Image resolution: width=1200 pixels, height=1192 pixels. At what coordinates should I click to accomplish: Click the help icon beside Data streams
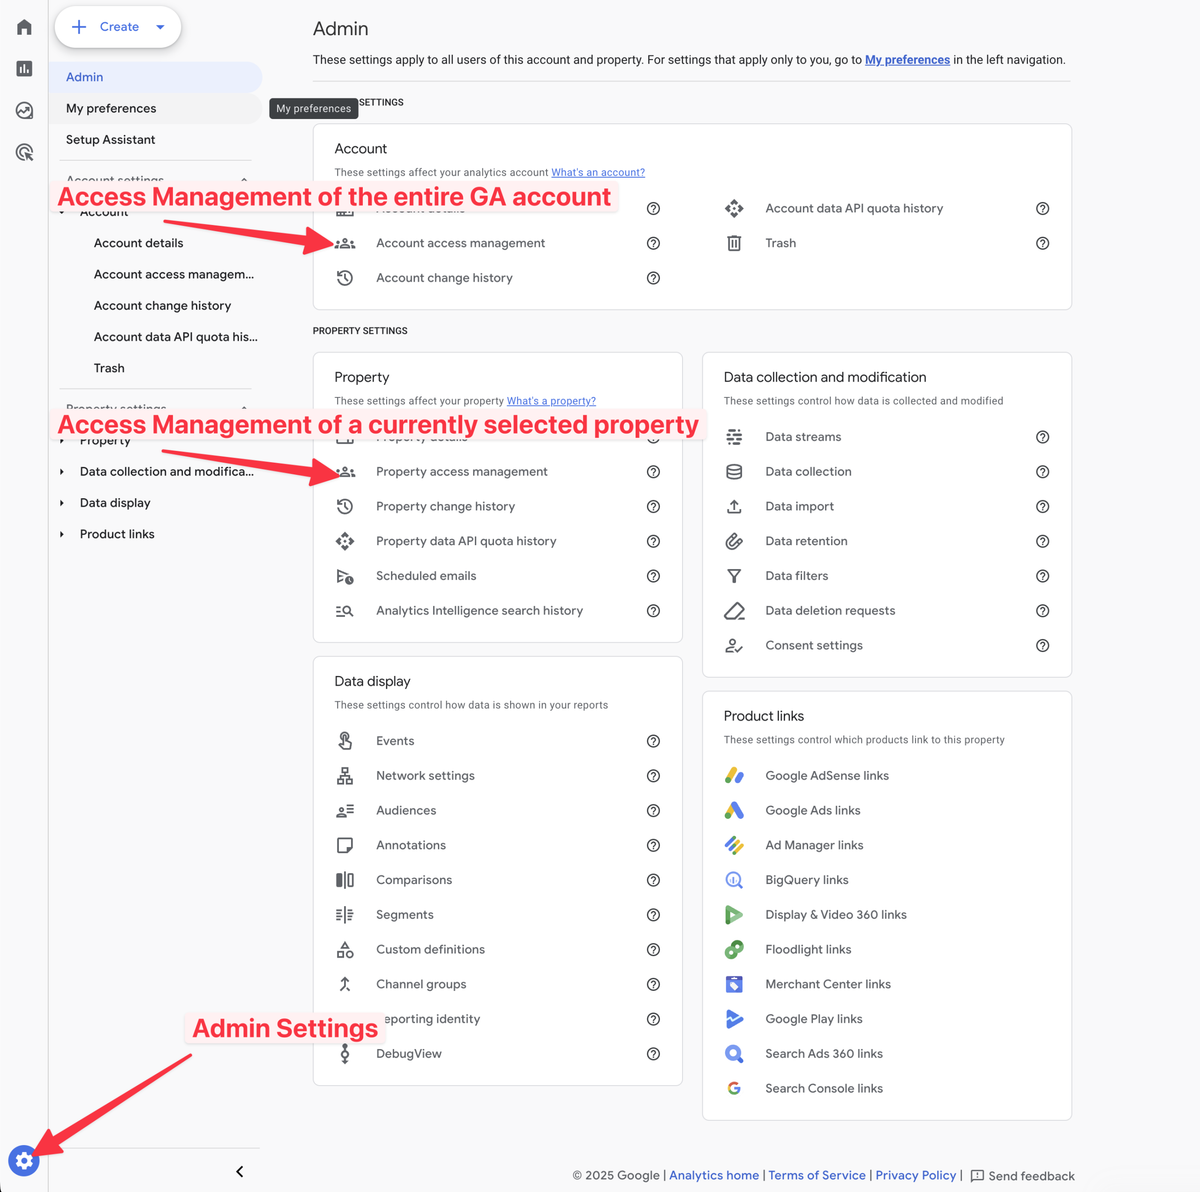pos(1042,437)
